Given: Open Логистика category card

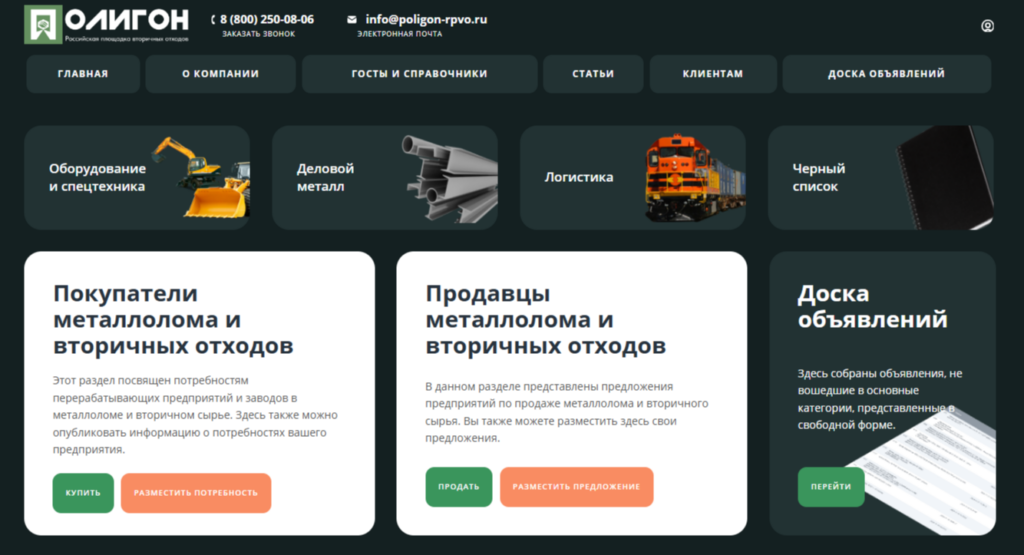Looking at the screenshot, I should click(x=633, y=178).
